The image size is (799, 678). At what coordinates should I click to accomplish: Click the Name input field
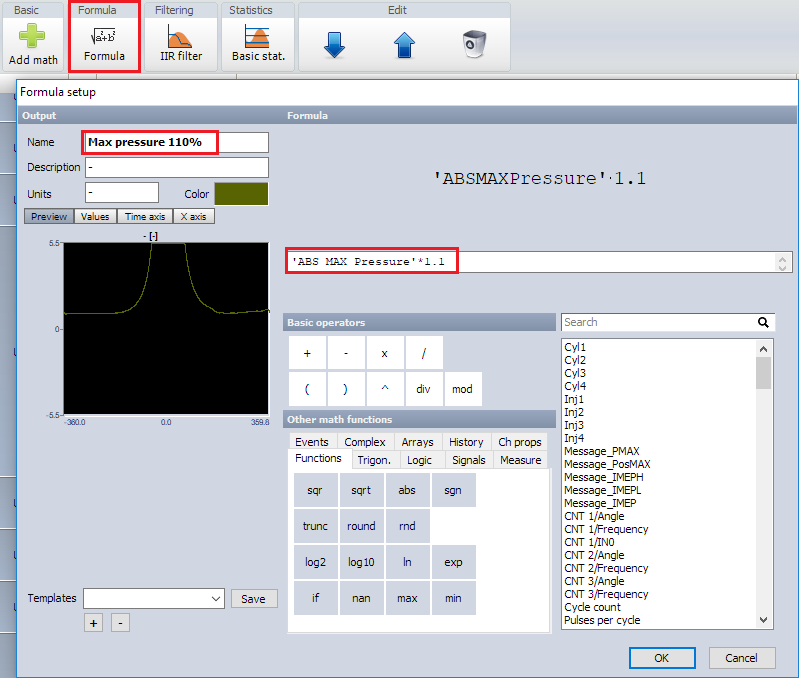(176, 142)
